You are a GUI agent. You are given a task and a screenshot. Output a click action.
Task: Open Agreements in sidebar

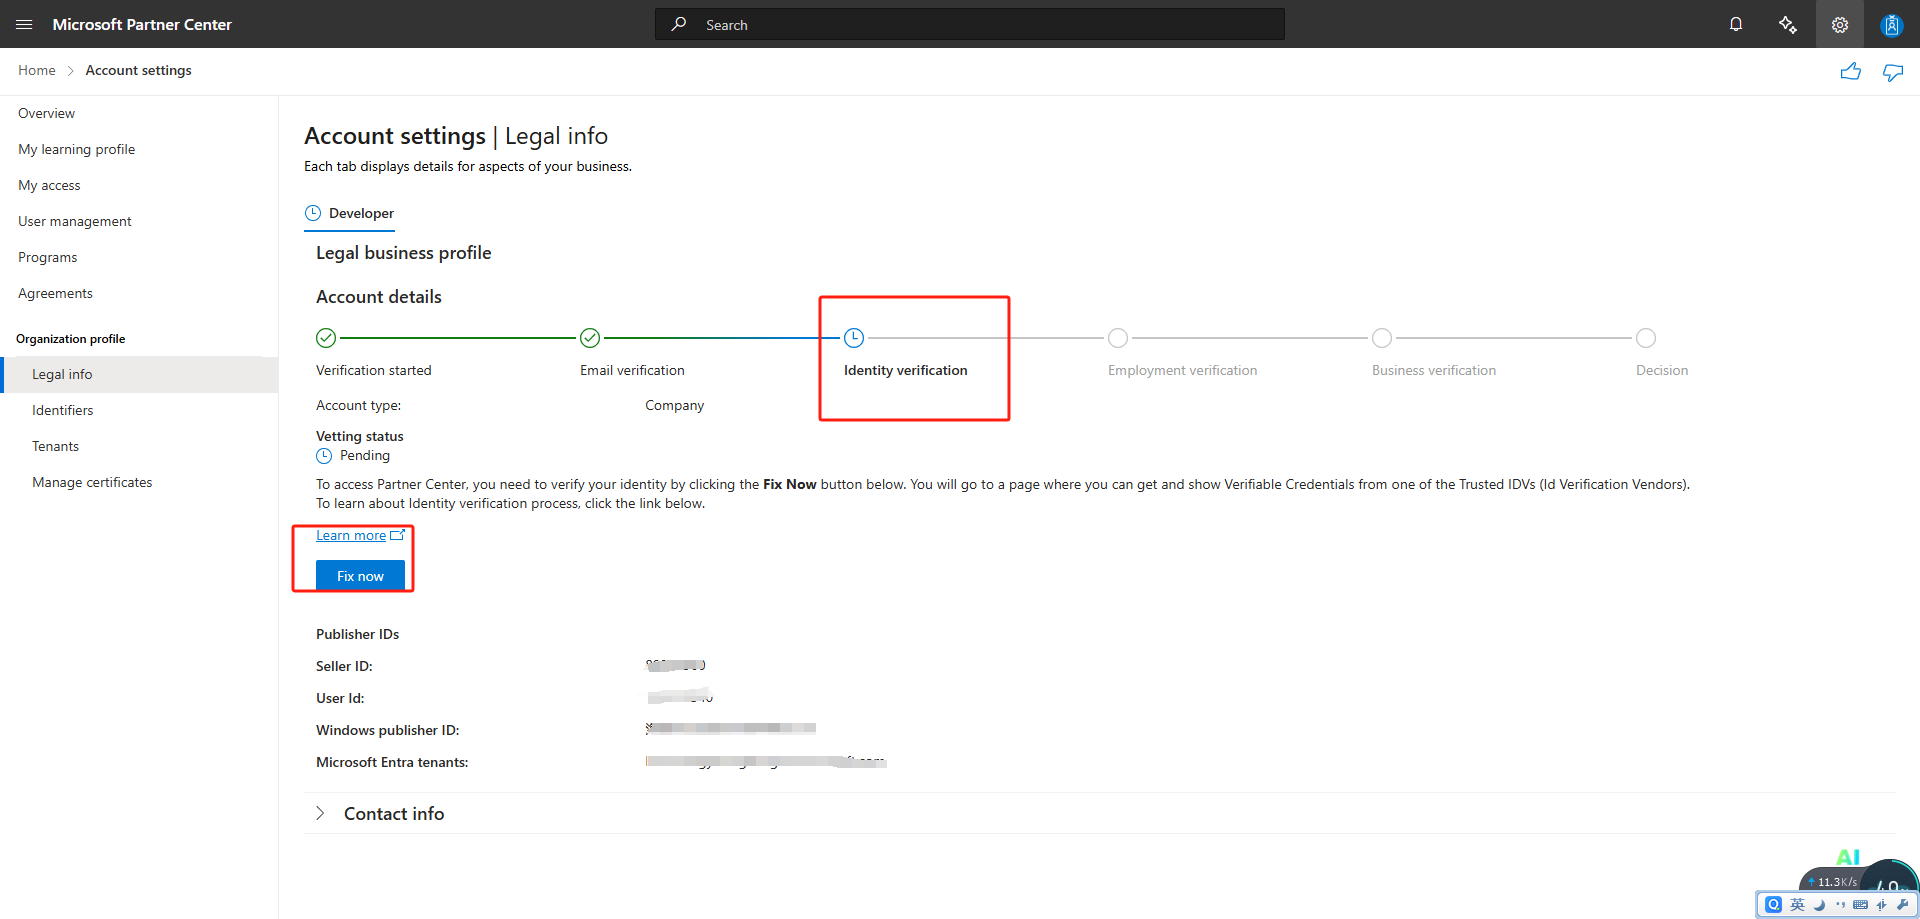55,293
